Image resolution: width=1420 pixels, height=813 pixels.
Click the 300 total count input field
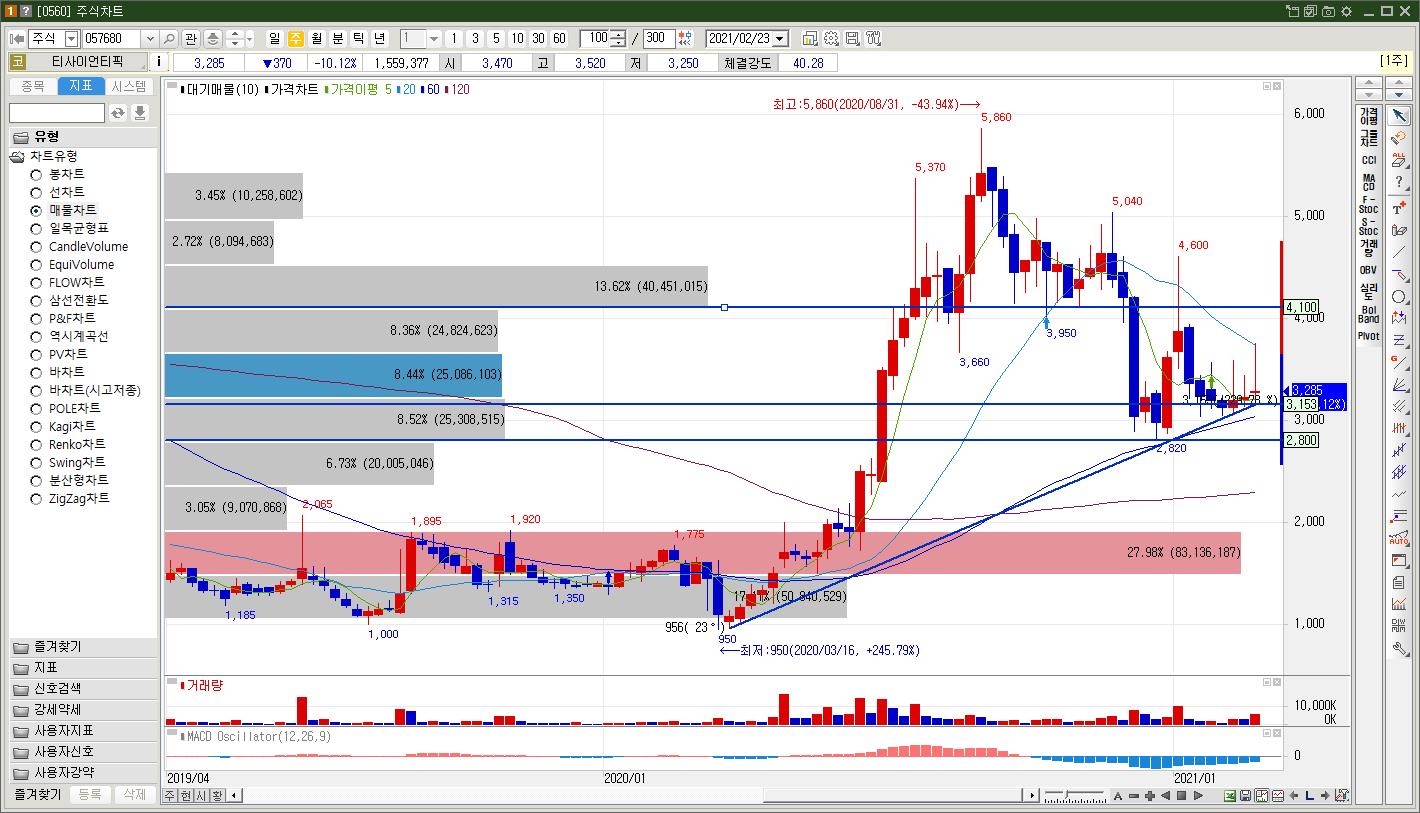coord(659,38)
